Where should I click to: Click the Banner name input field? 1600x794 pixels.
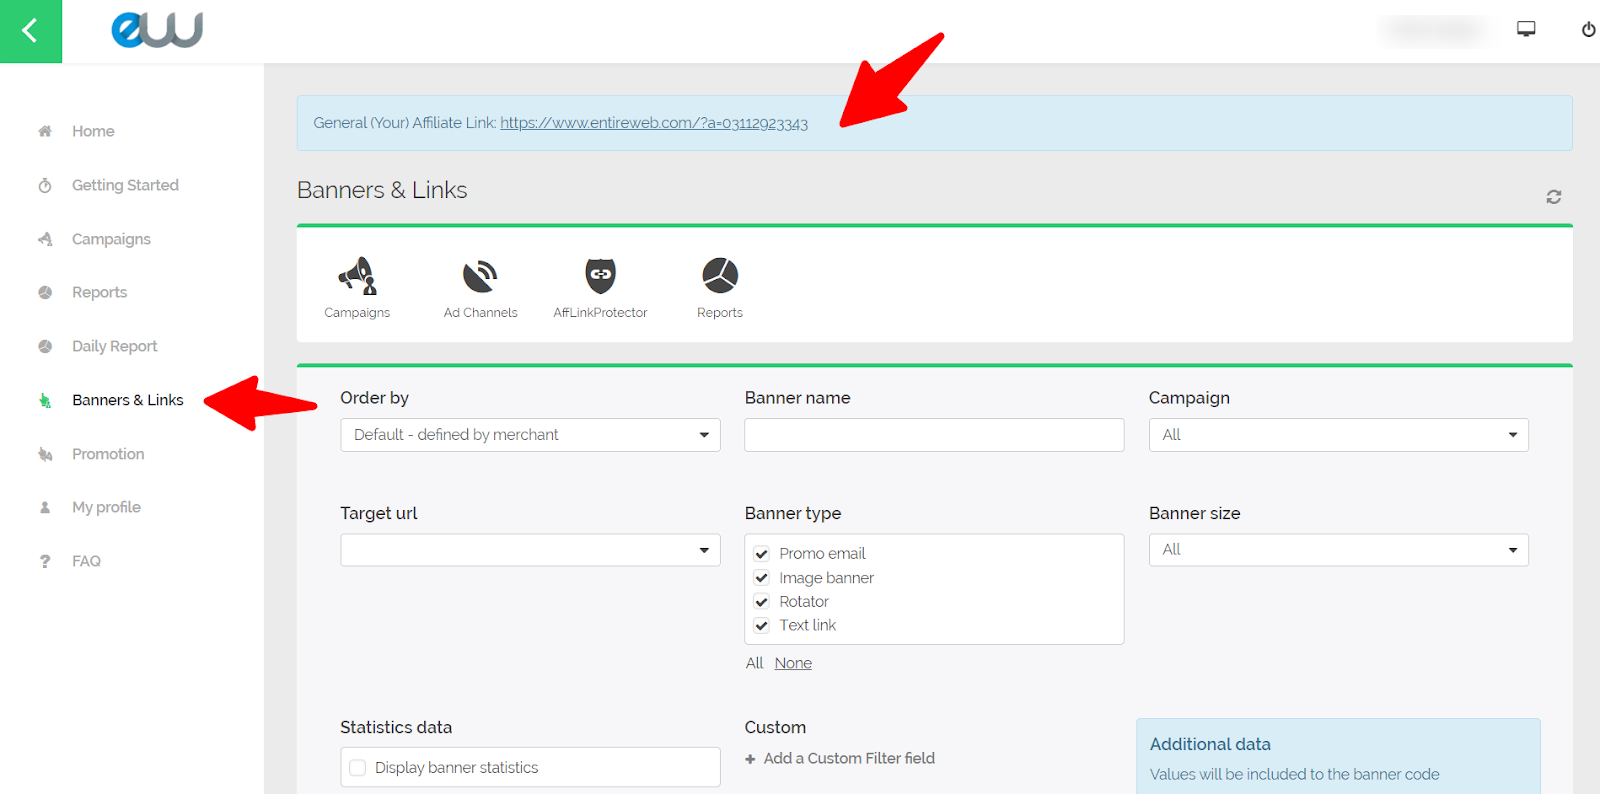[x=934, y=435]
